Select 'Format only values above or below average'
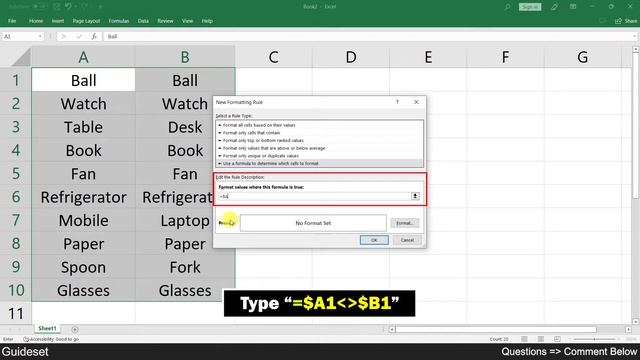 (x=319, y=148)
